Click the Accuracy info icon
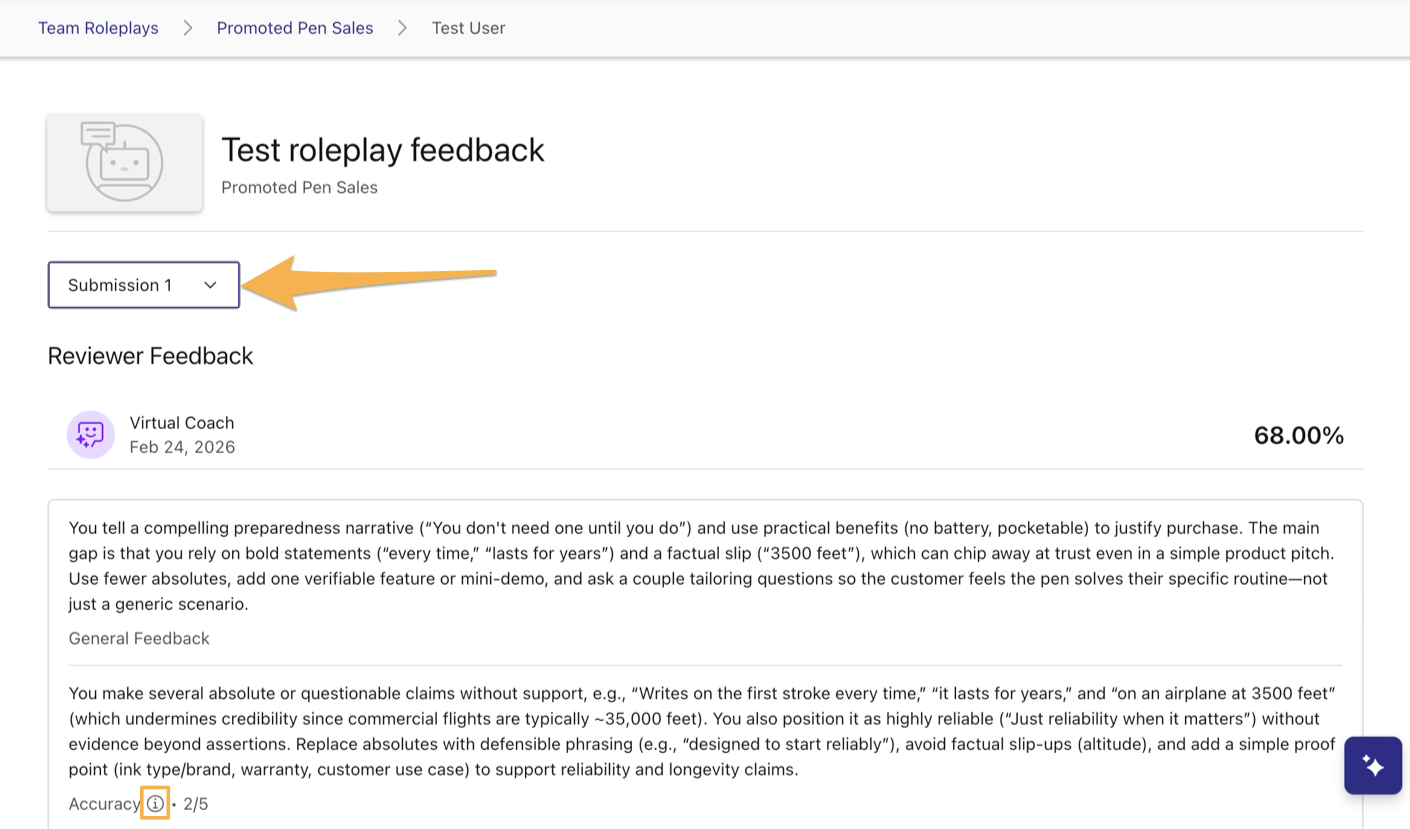The width and height of the screenshot is (1410, 829). point(155,804)
